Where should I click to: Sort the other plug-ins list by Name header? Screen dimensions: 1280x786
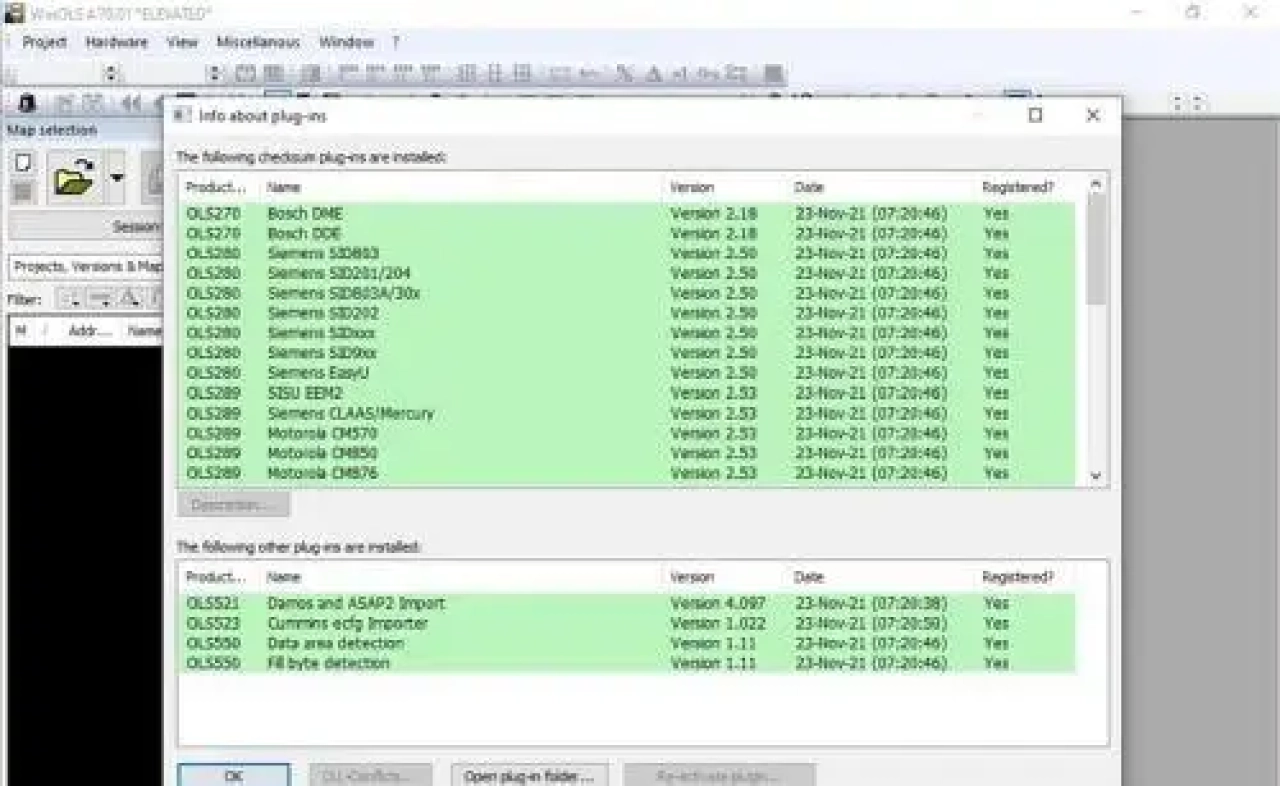[462, 577]
